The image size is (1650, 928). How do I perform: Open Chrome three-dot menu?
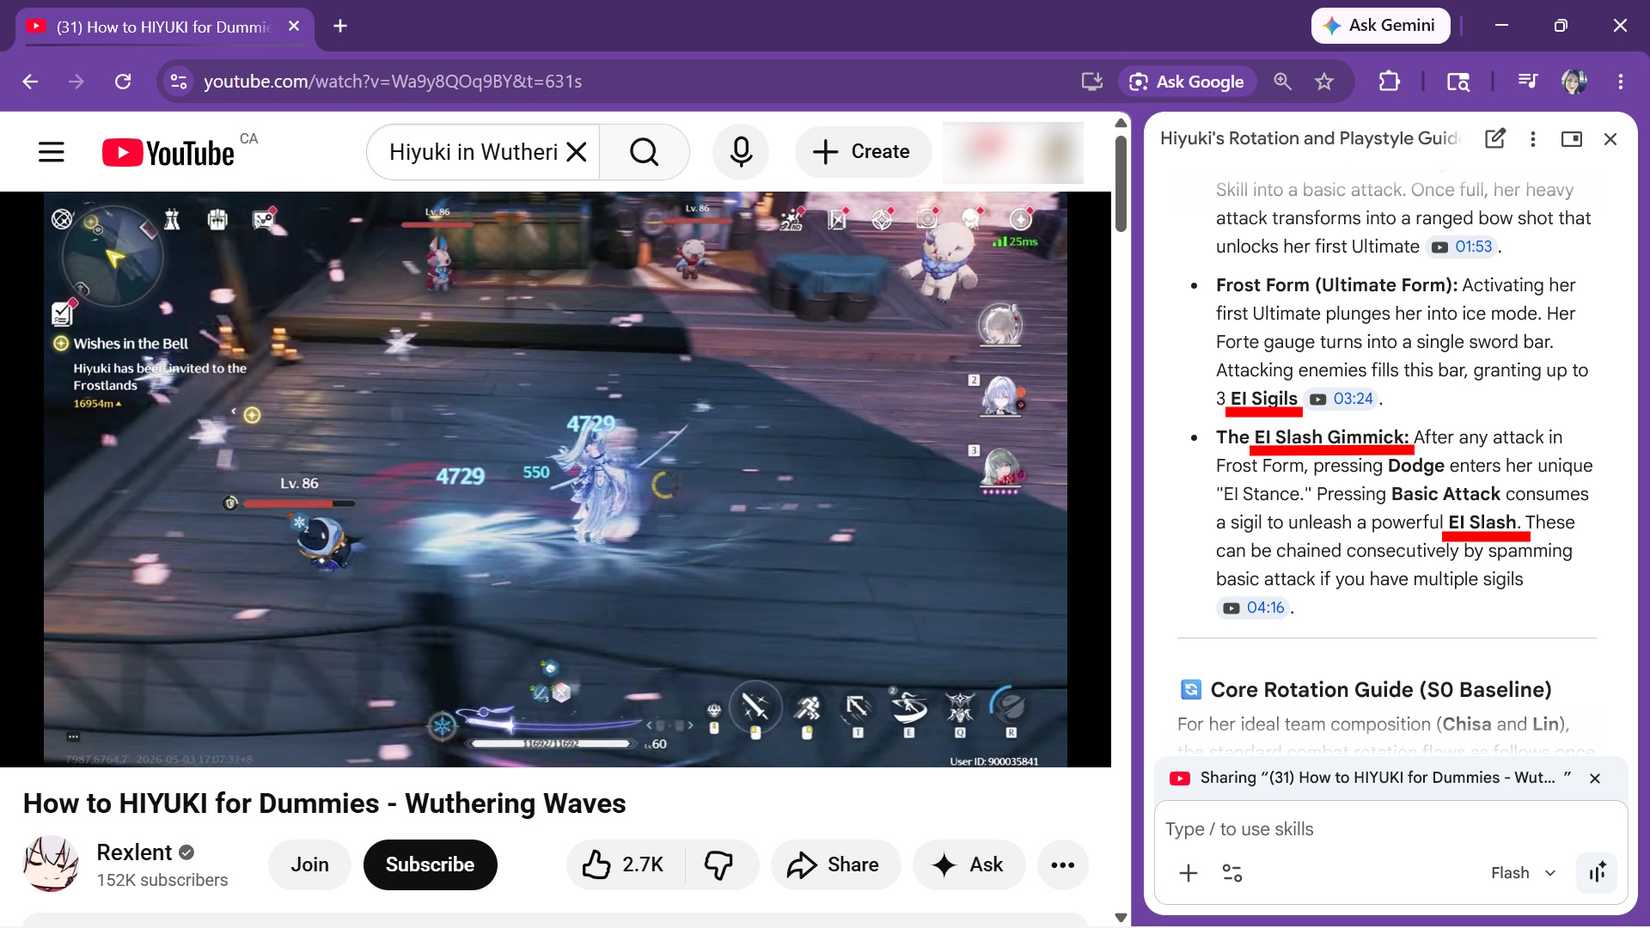coord(1621,82)
